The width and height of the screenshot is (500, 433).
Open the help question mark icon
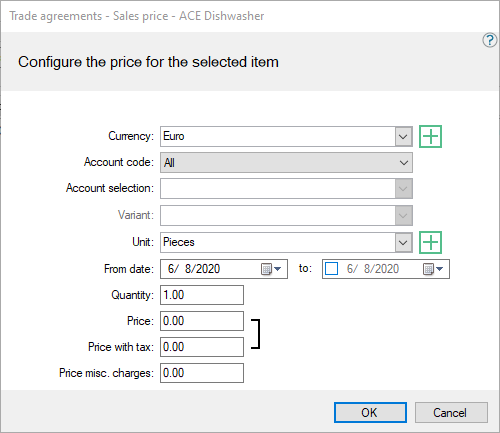tap(489, 40)
